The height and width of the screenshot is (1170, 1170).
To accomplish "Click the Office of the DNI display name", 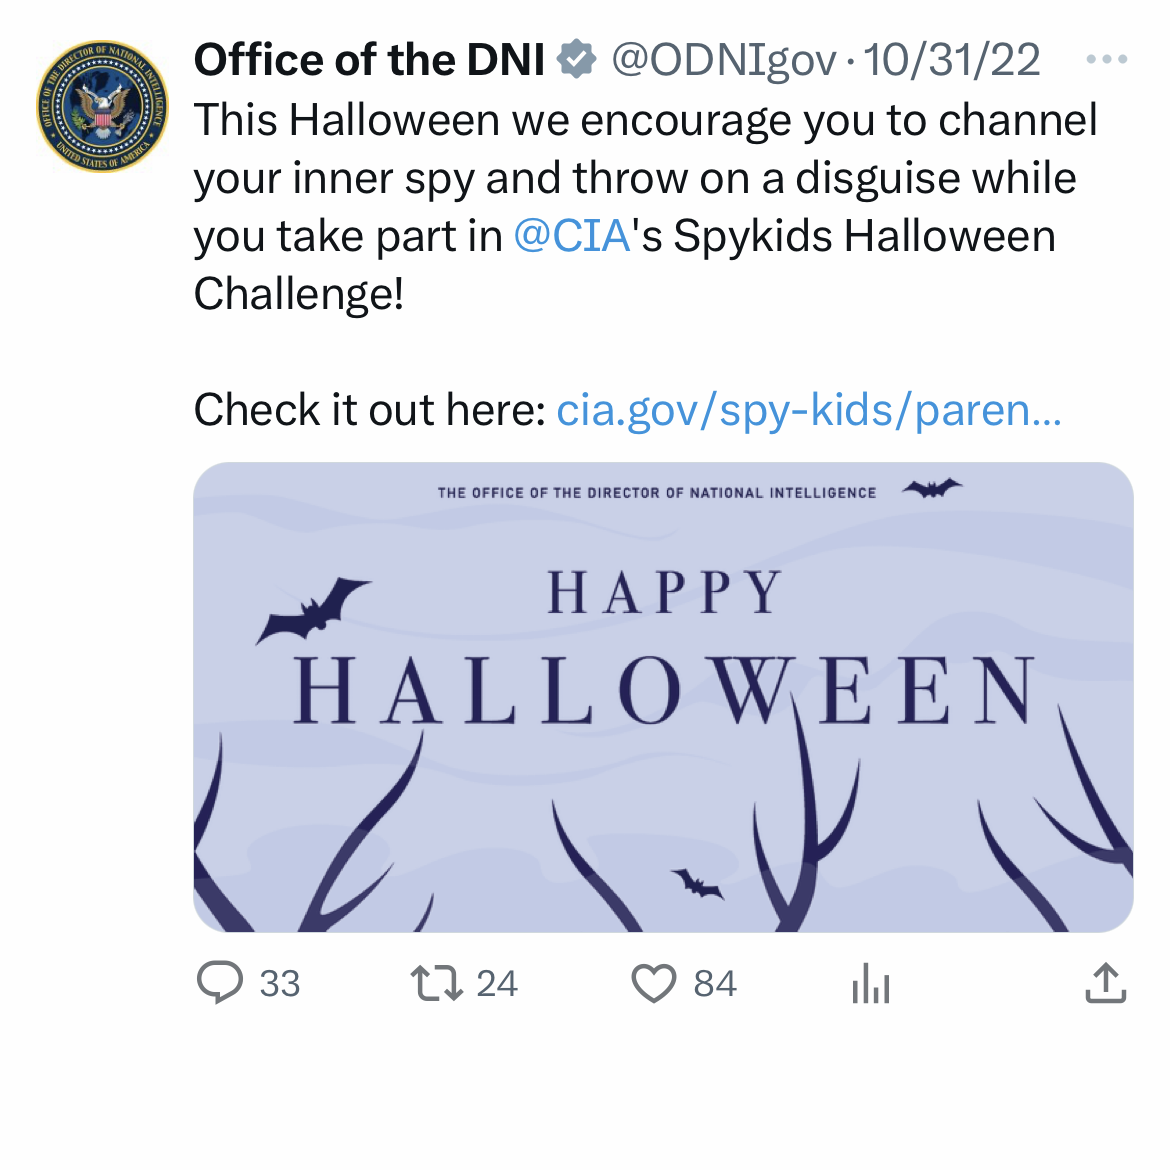I will (x=369, y=60).
